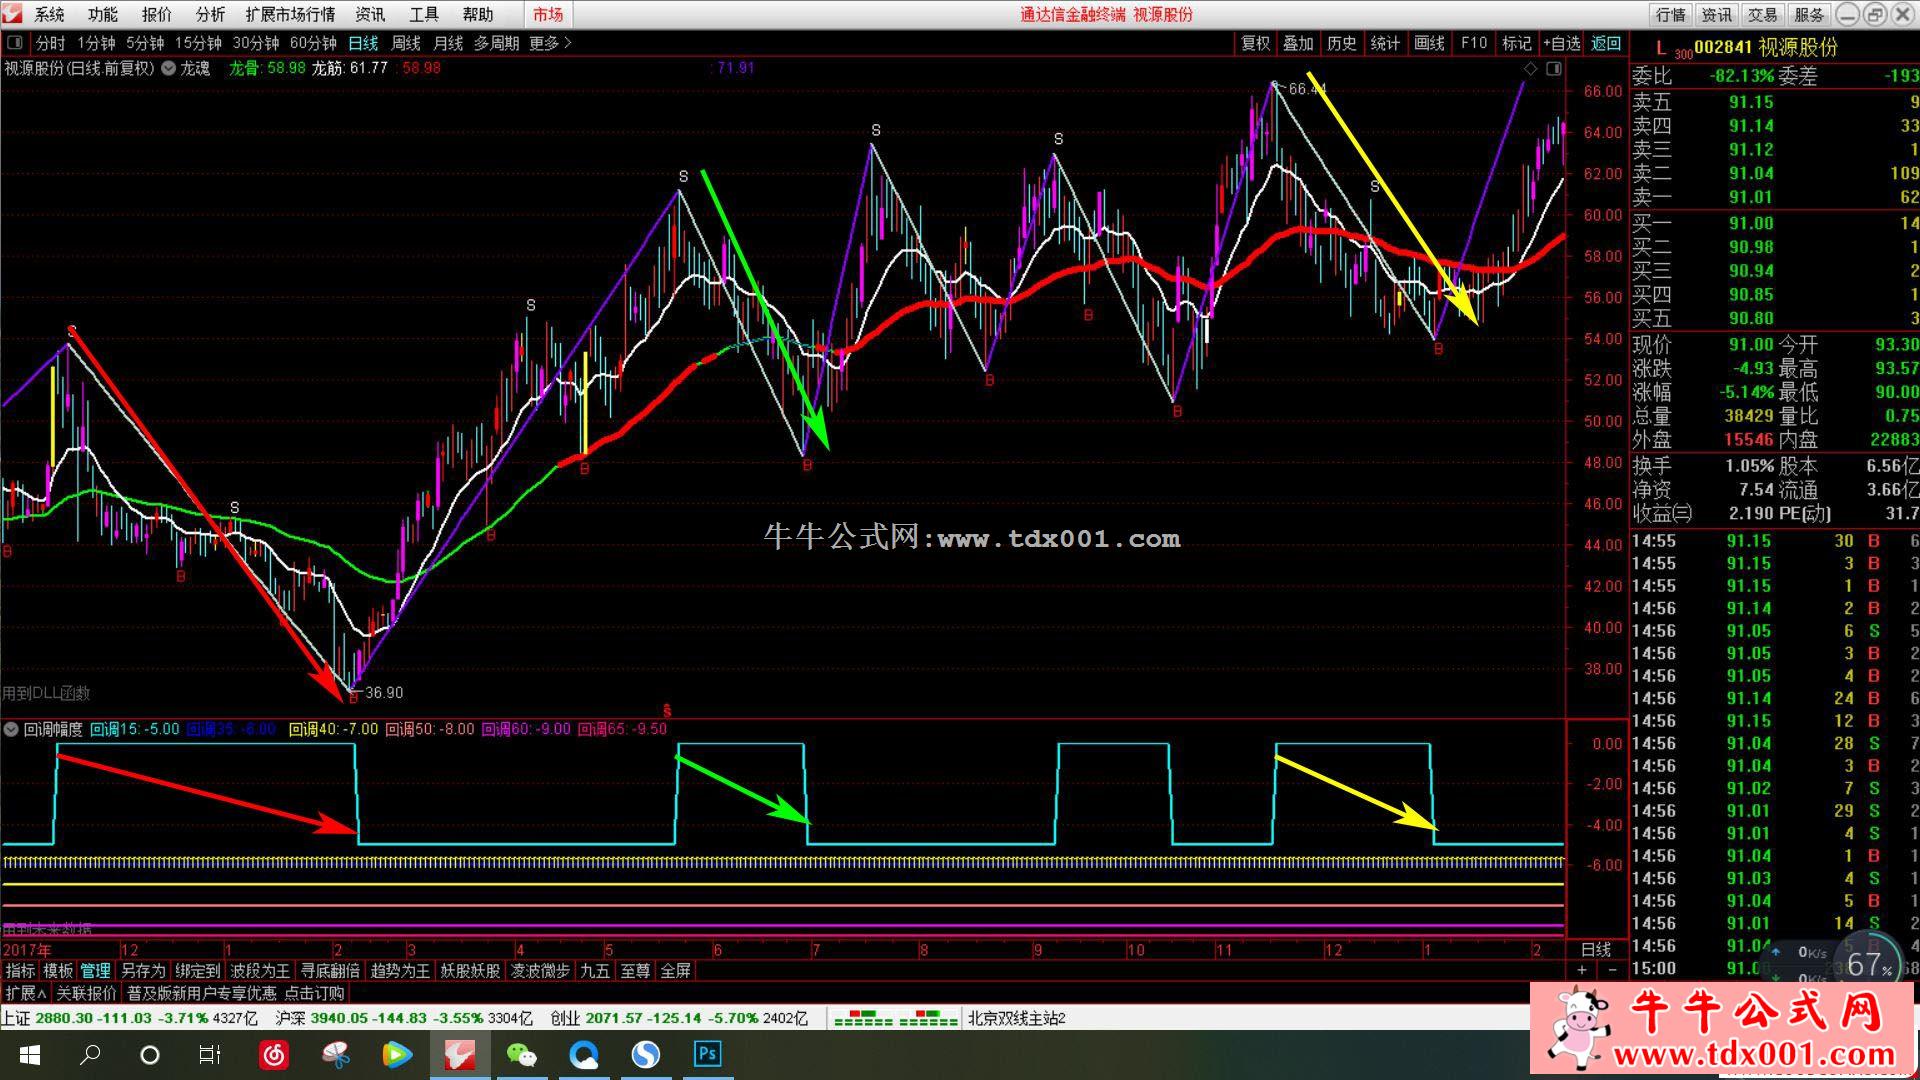Screen dimensions: 1920x1080
Task: Open the 系统 menu
Action: point(49,14)
